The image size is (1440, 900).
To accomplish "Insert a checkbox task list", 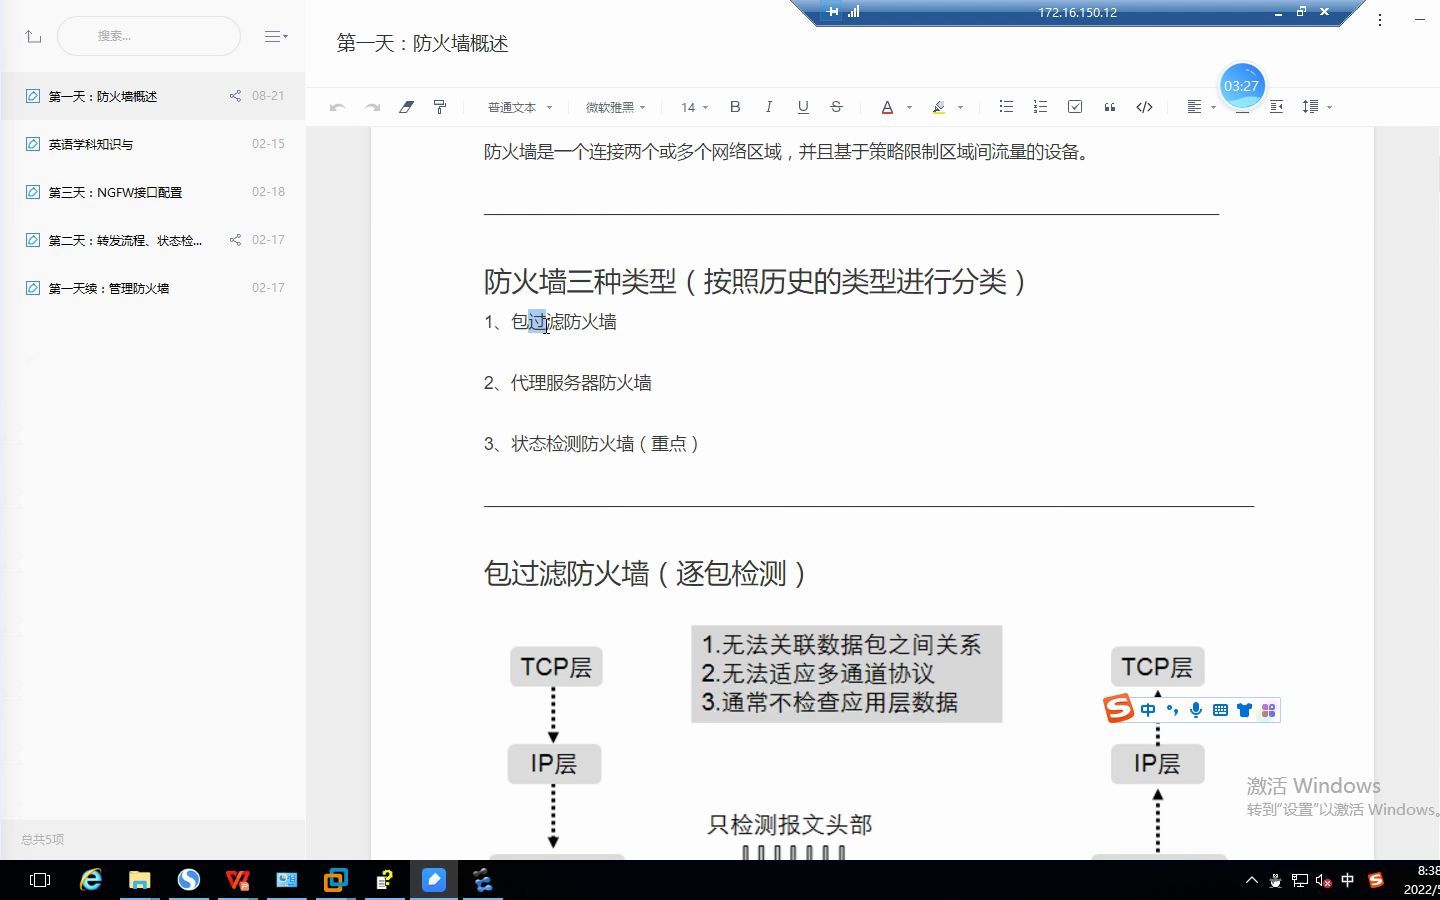I will point(1075,107).
